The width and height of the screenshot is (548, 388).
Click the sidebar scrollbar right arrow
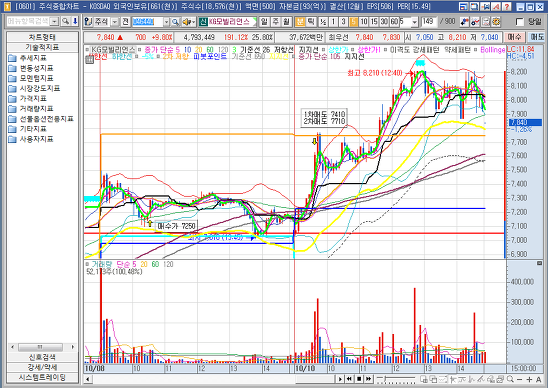point(73,347)
